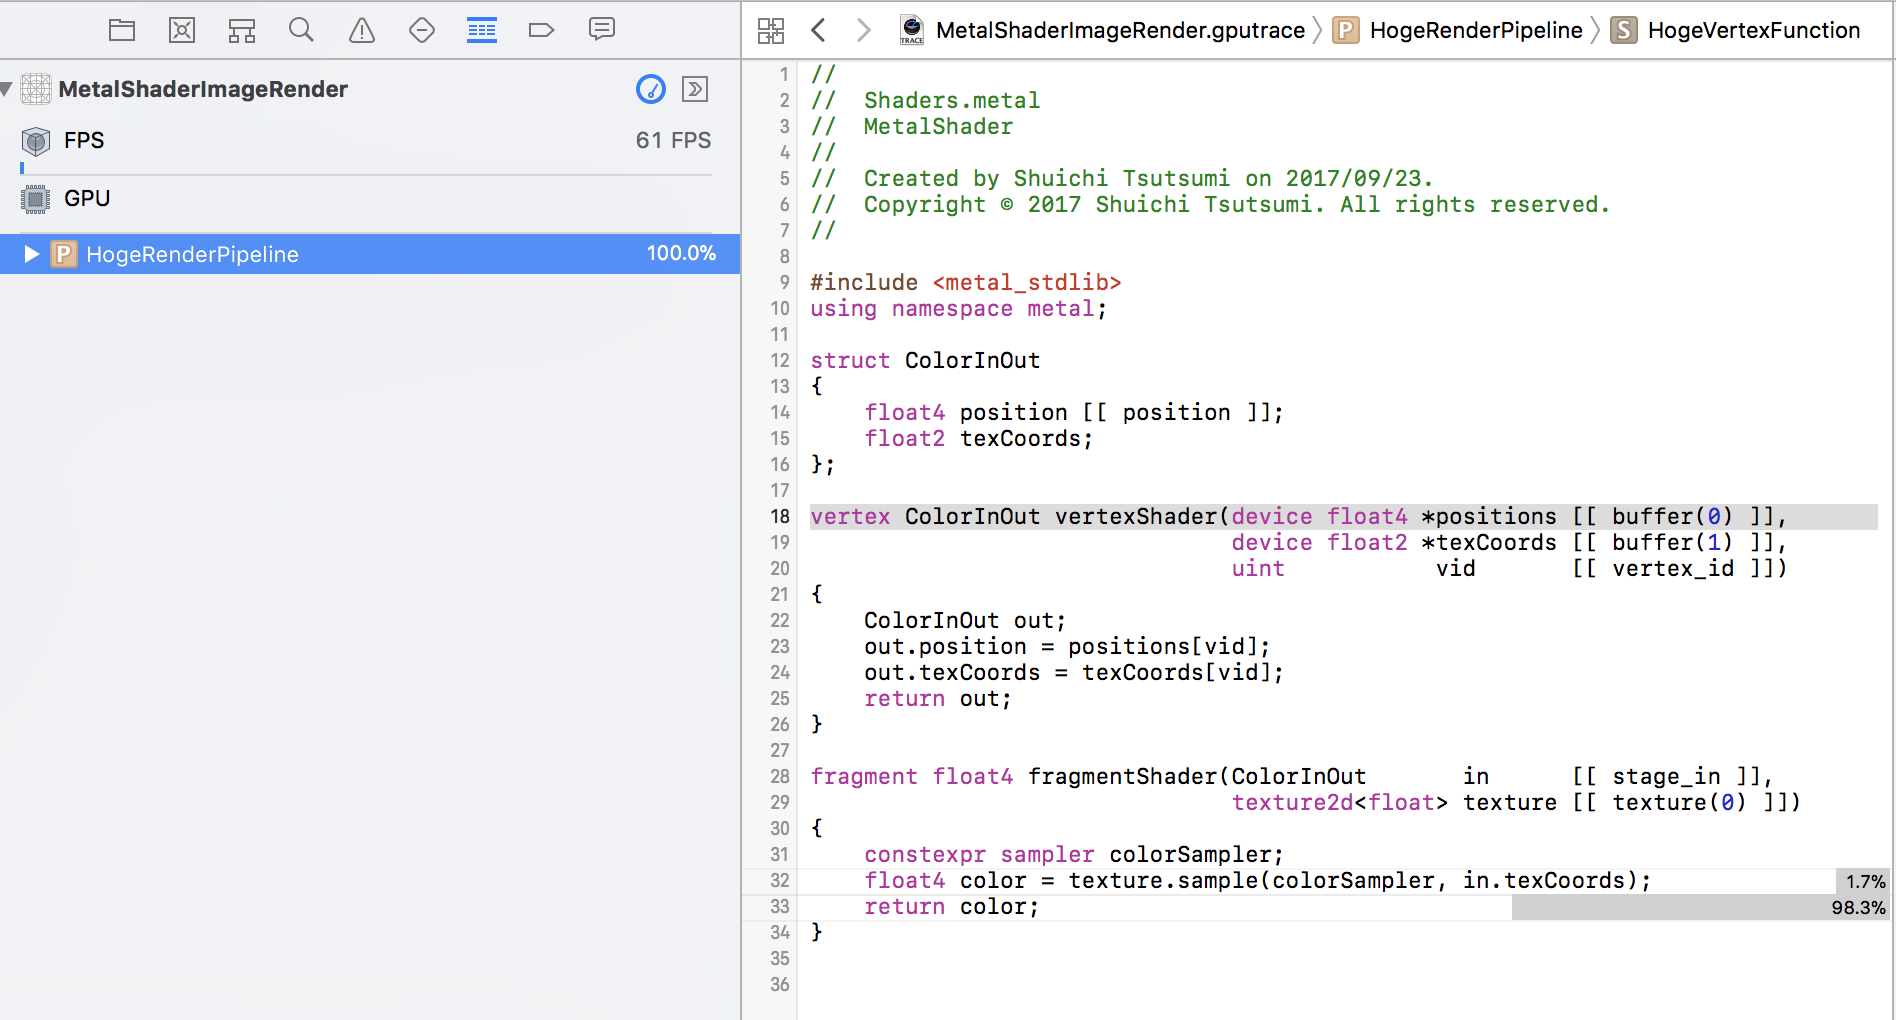The image size is (1896, 1020).
Task: Click the forward navigation arrow above the code
Action: (864, 30)
